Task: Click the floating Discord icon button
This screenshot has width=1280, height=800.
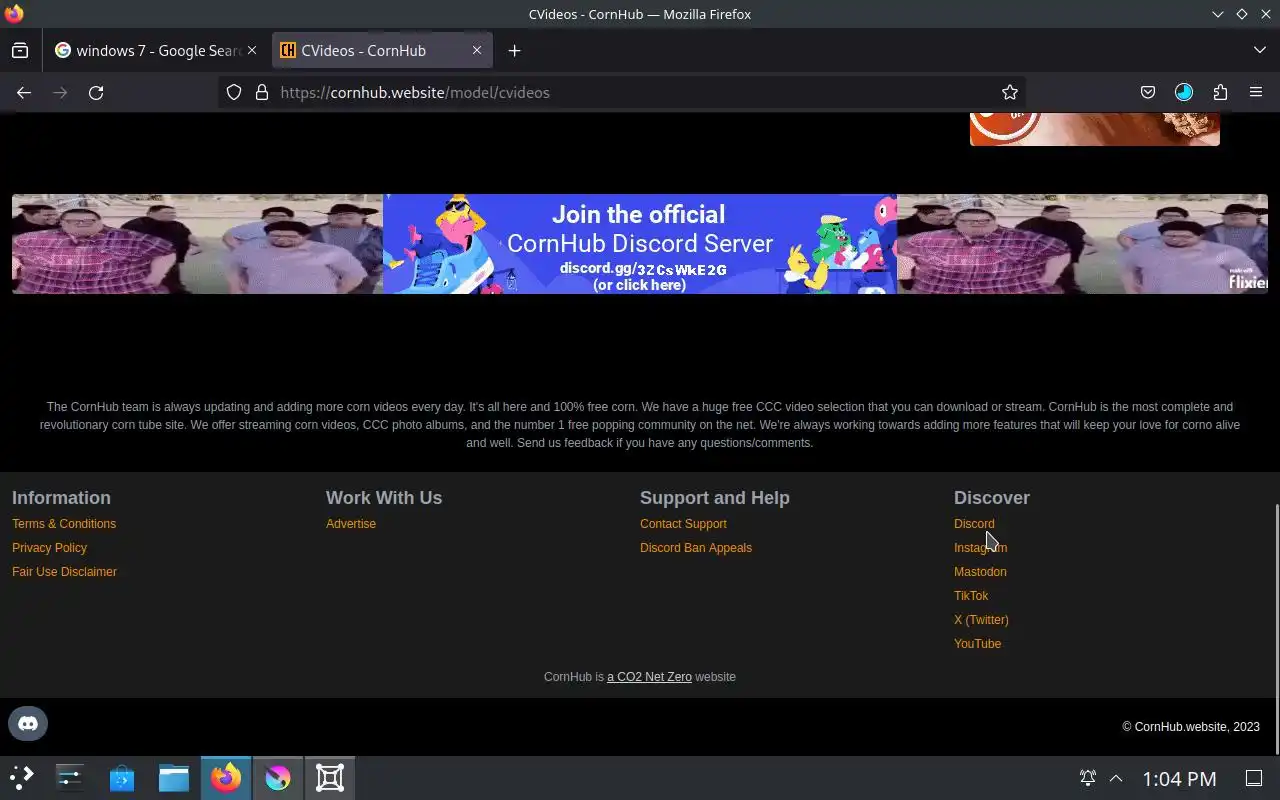Action: pyautogui.click(x=28, y=723)
